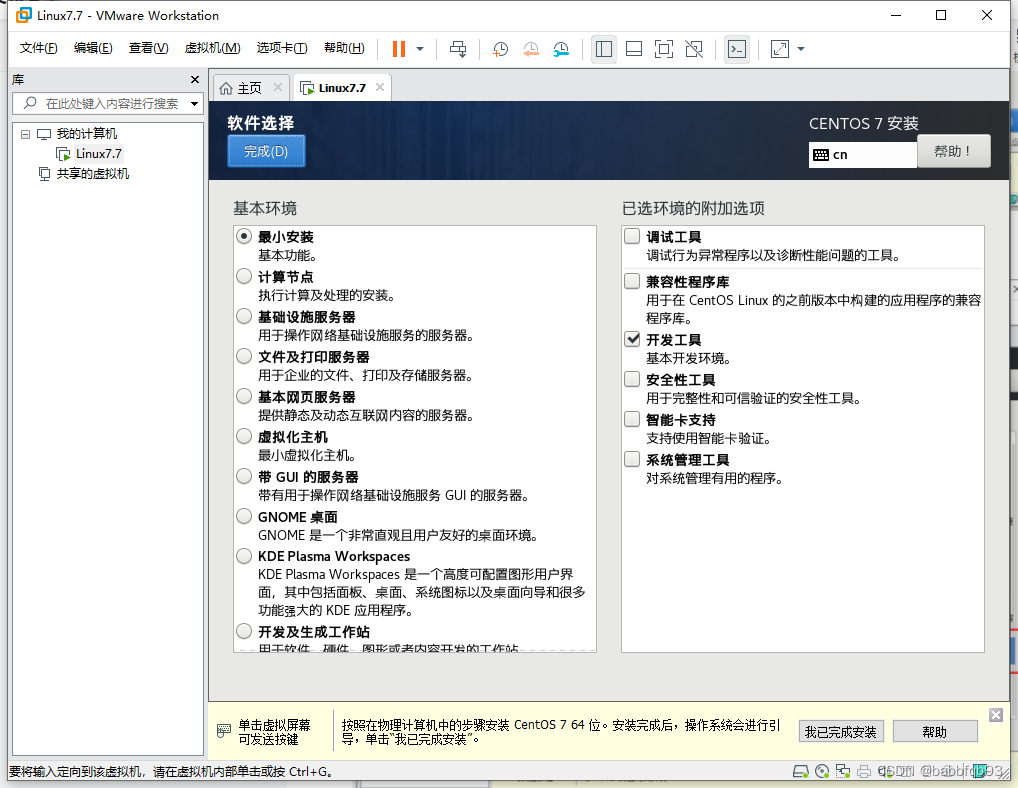The image size is (1018, 788).
Task: Click the cn keyboard layout indicator
Action: click(x=862, y=154)
